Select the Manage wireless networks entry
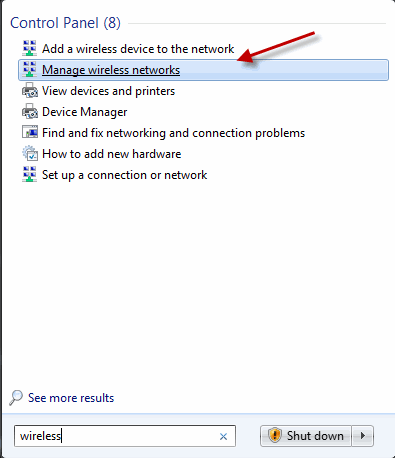 [203, 70]
